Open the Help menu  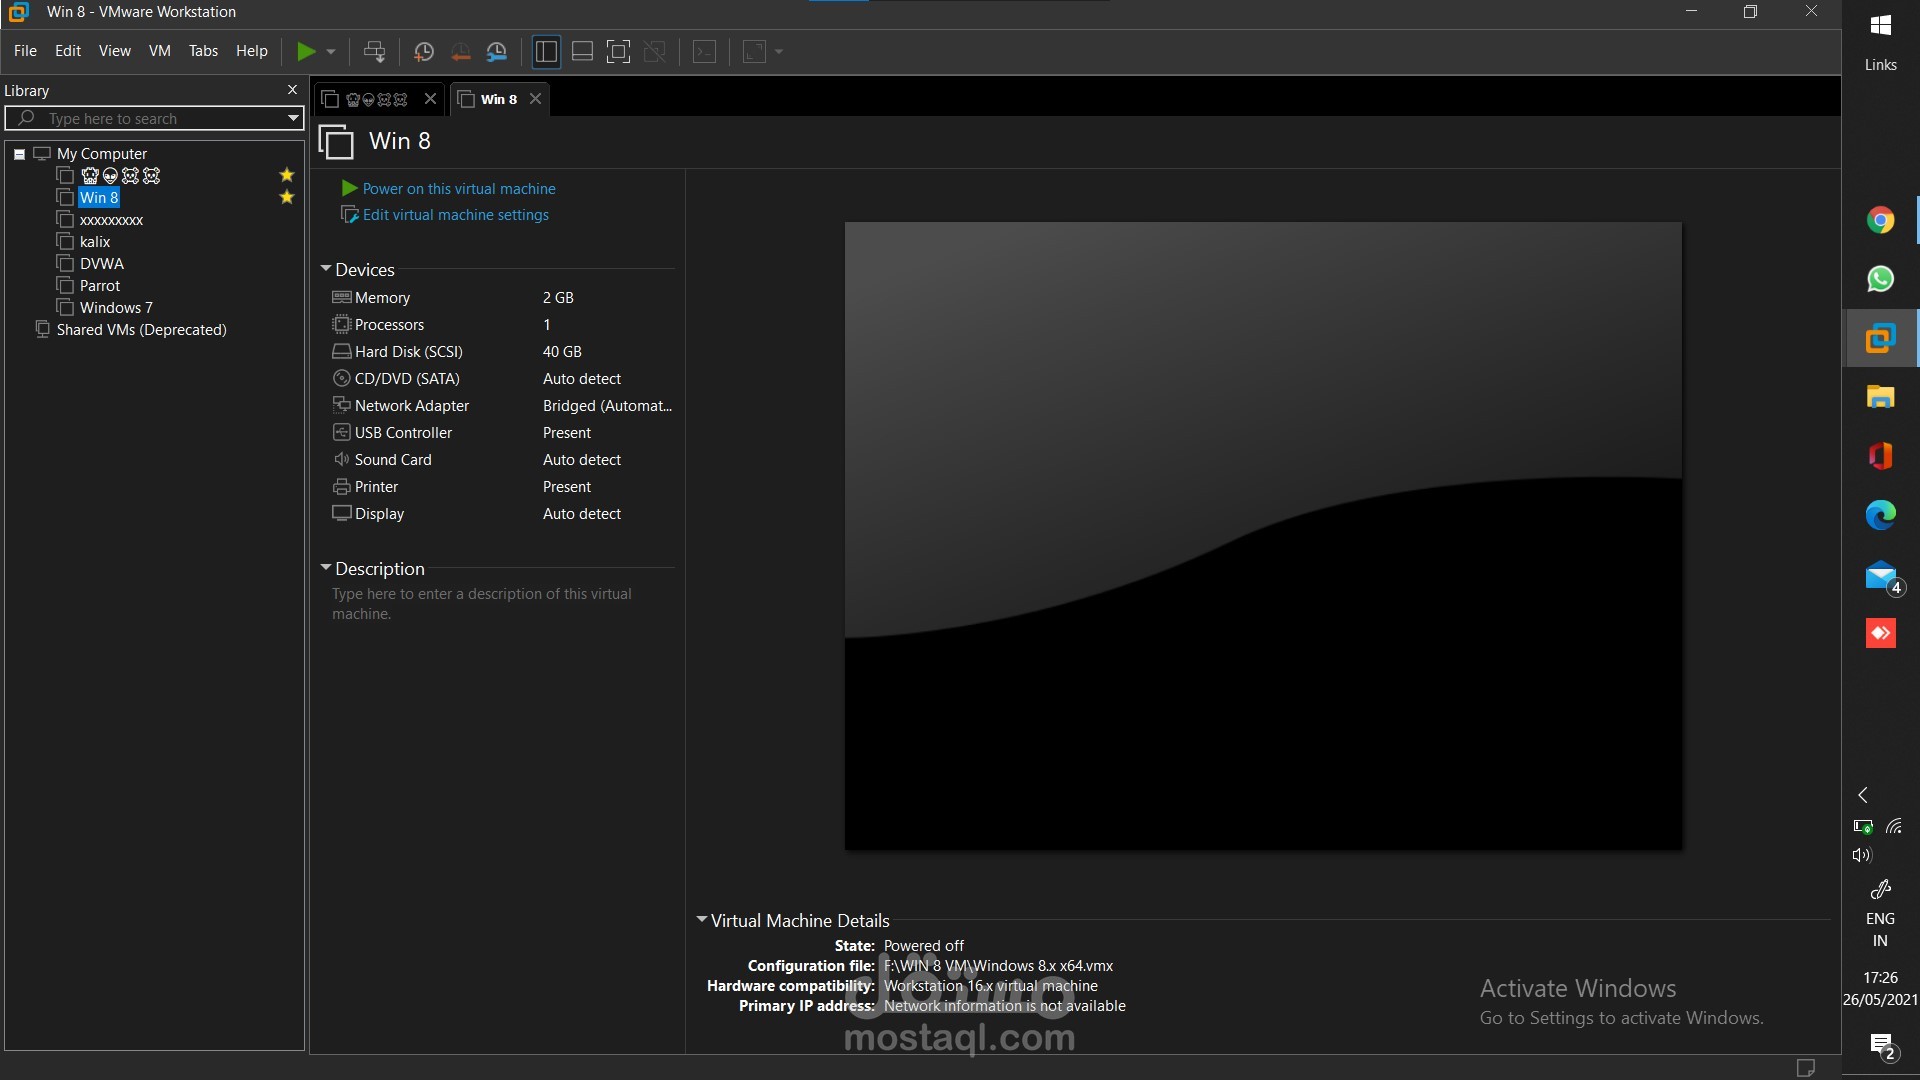(252, 51)
